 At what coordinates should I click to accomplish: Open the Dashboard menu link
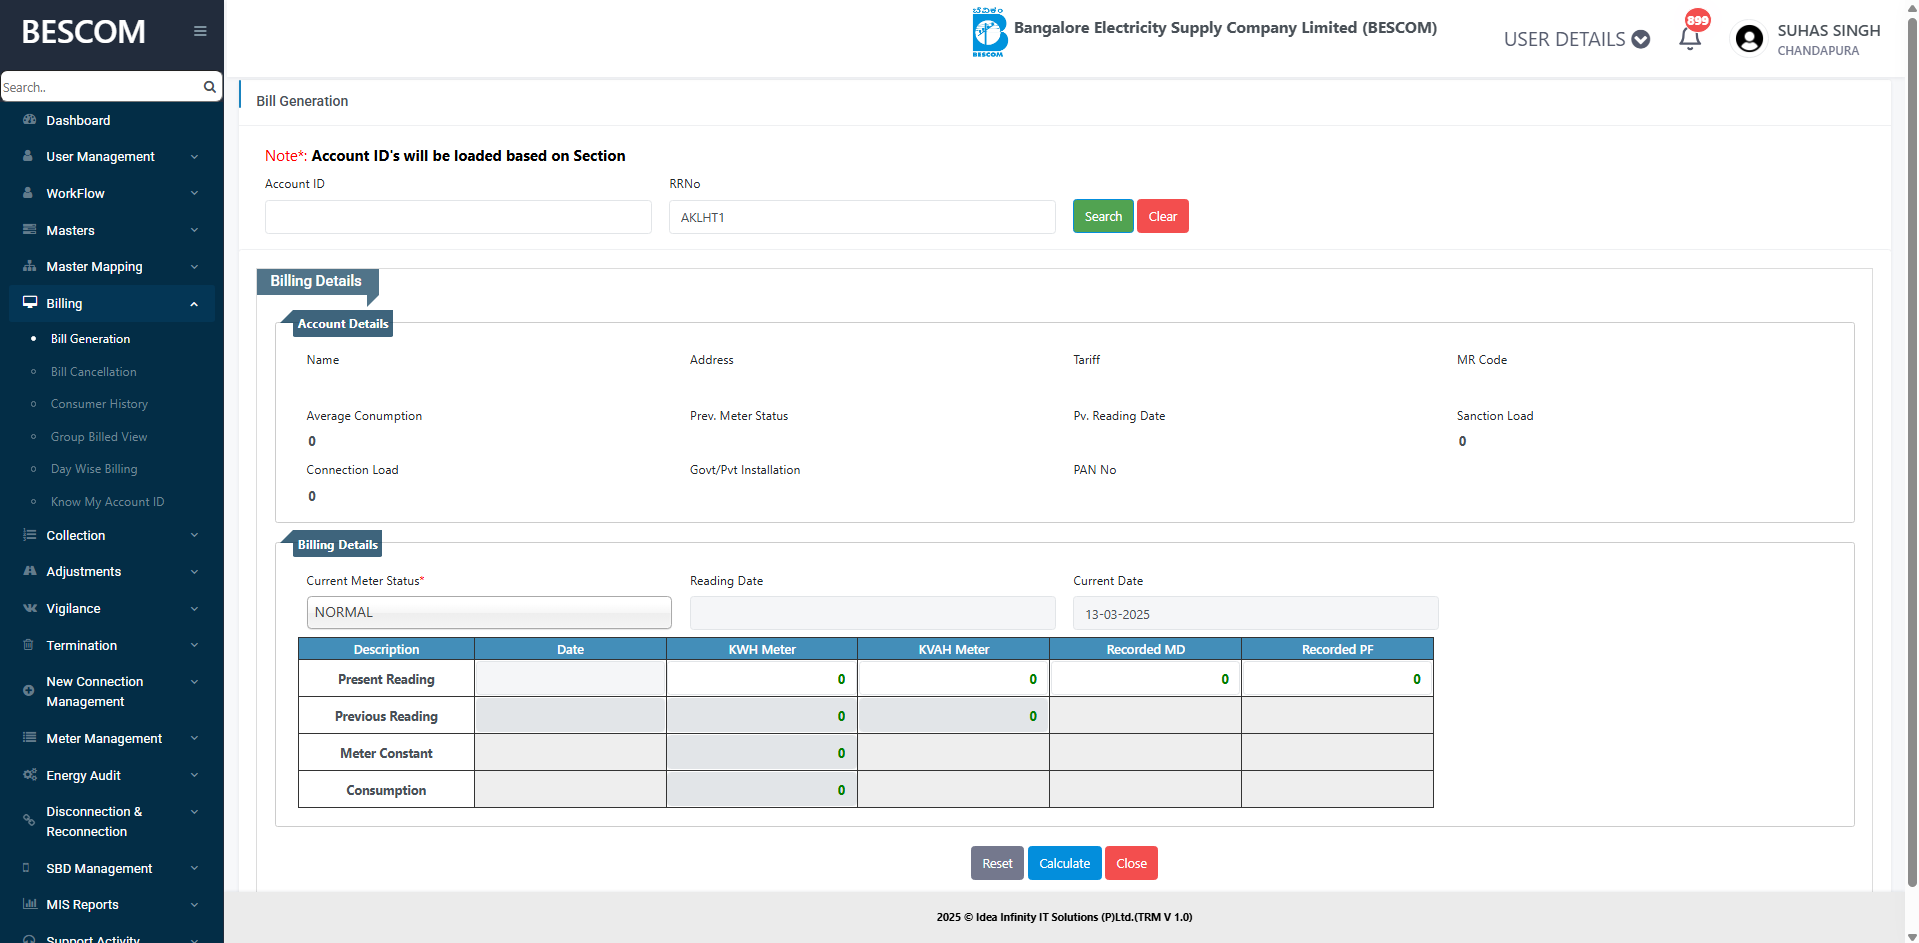click(x=78, y=120)
